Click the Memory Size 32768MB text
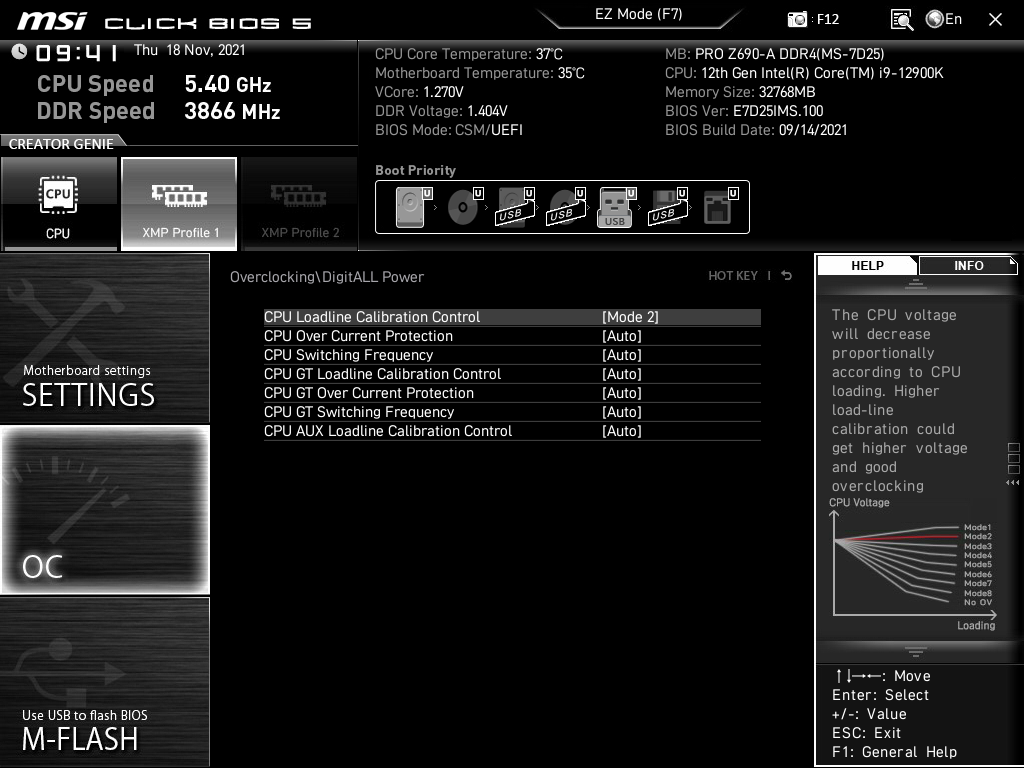This screenshot has width=1024, height=768. click(740, 92)
